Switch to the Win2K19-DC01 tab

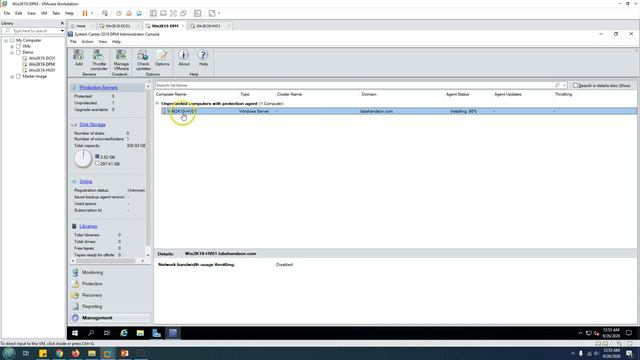pos(118,26)
